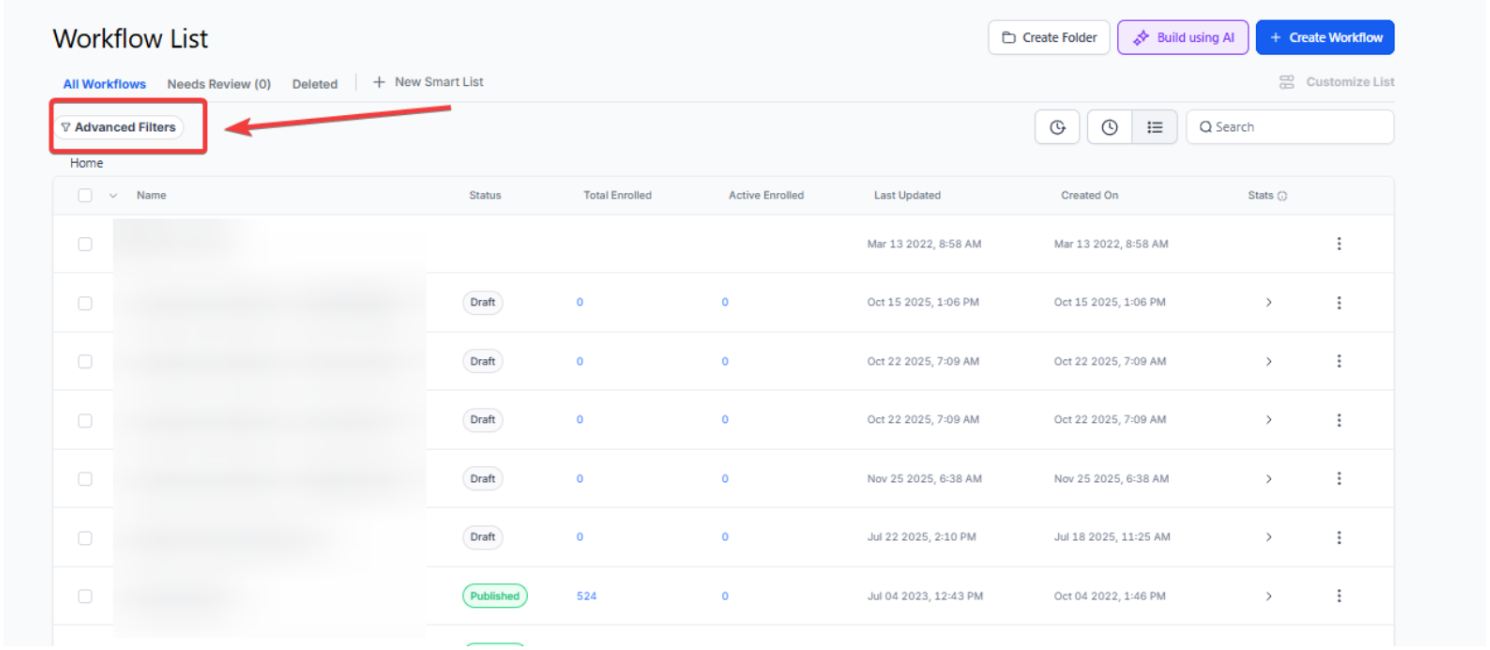Open the Deleted workflows tab
This screenshot has height=650, width=1490.
point(314,84)
